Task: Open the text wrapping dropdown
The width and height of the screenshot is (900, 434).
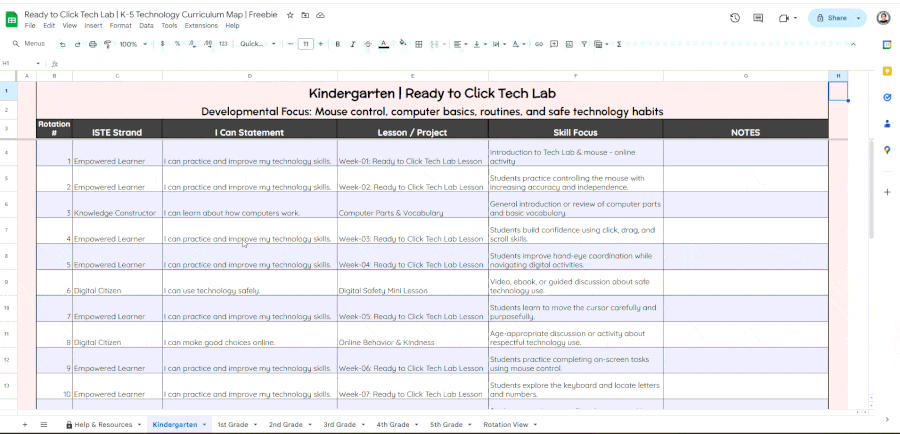Action: [x=498, y=44]
